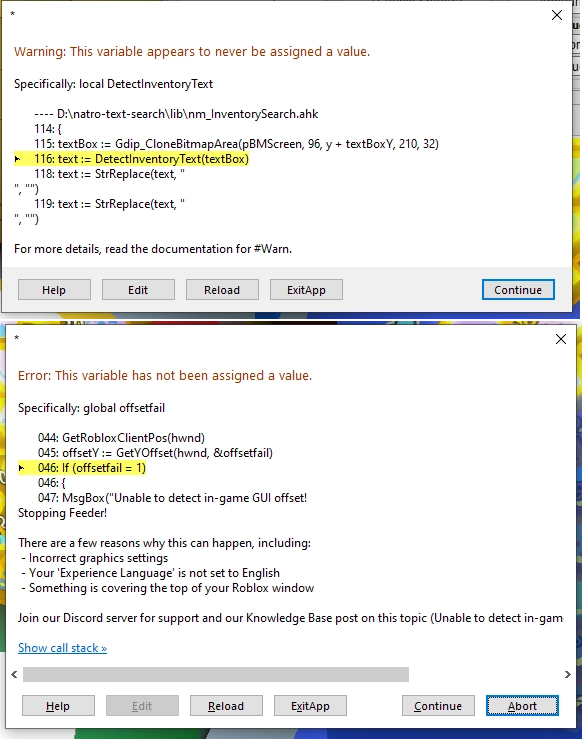Click 'Error: This variable has not been assigned' heading
582x744 pixels.
click(165, 376)
